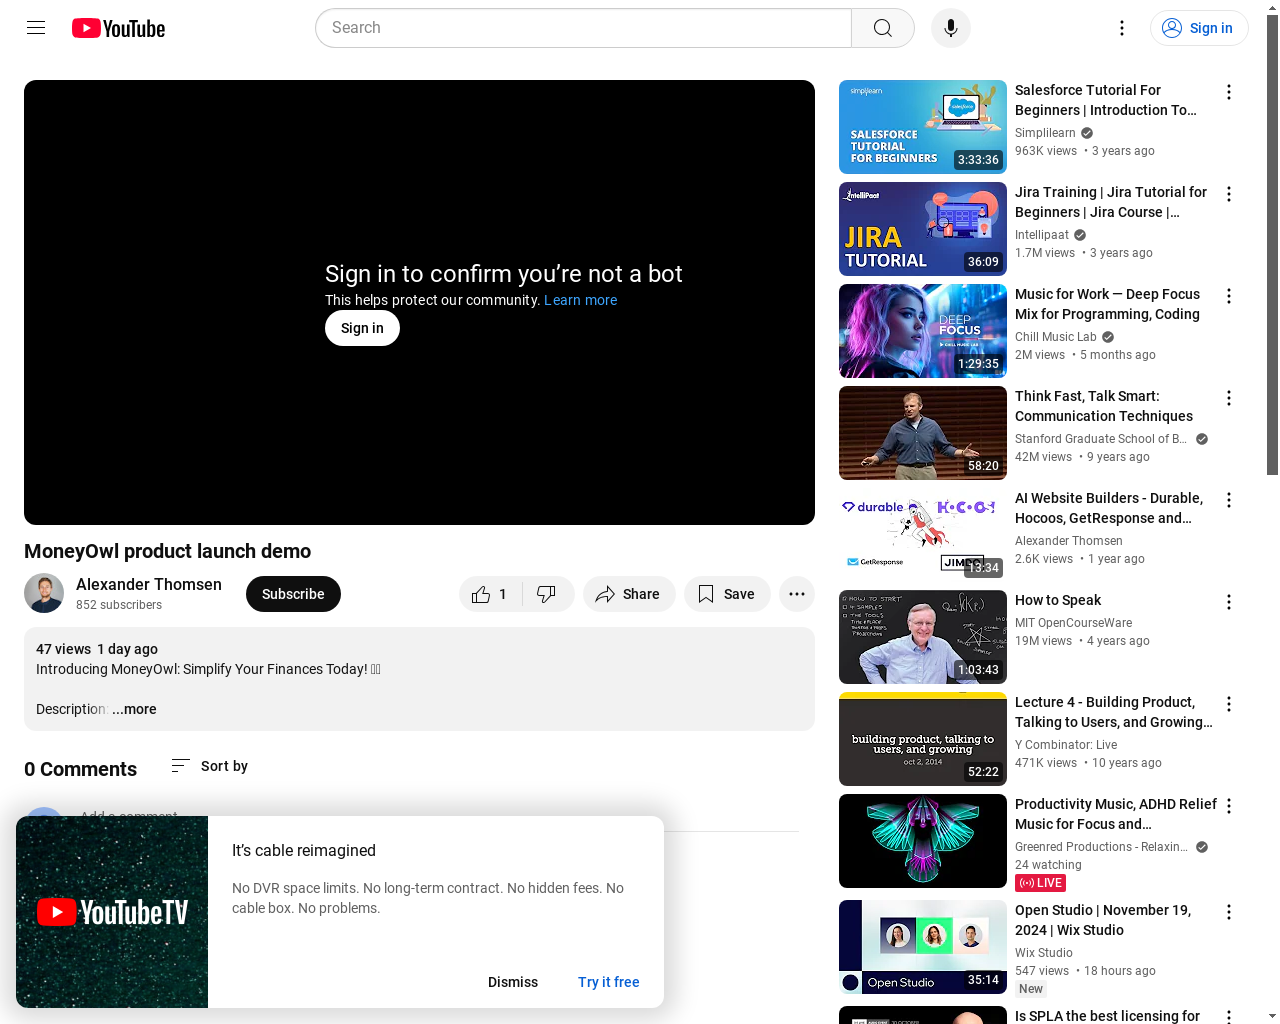Open options for Salesforce Tutorial video
1280x1024 pixels.
pos(1229,92)
